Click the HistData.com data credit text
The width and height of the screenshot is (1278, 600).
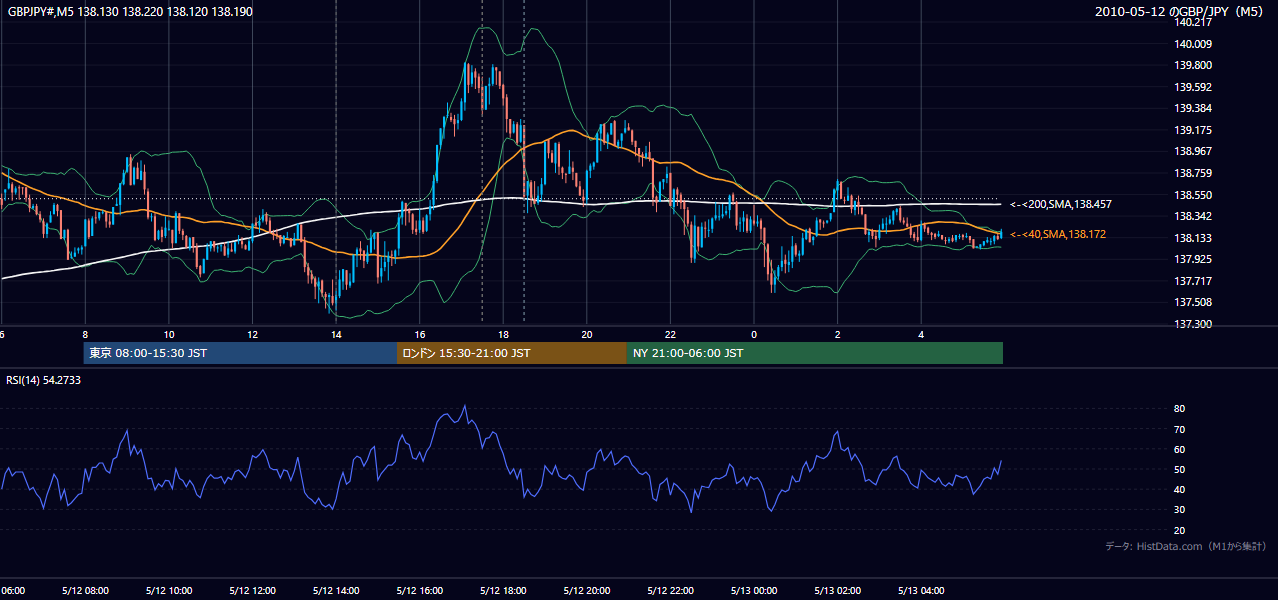tap(1186, 546)
